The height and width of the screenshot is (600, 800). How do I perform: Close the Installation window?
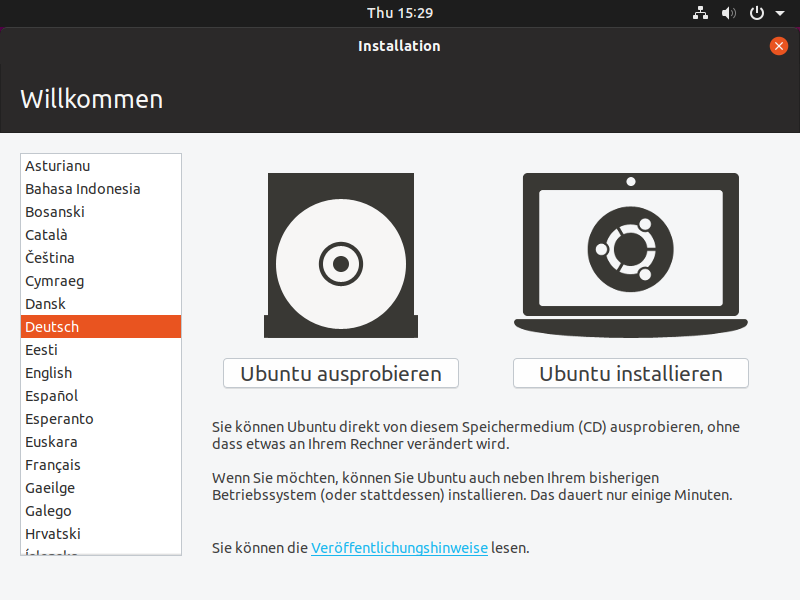click(779, 46)
